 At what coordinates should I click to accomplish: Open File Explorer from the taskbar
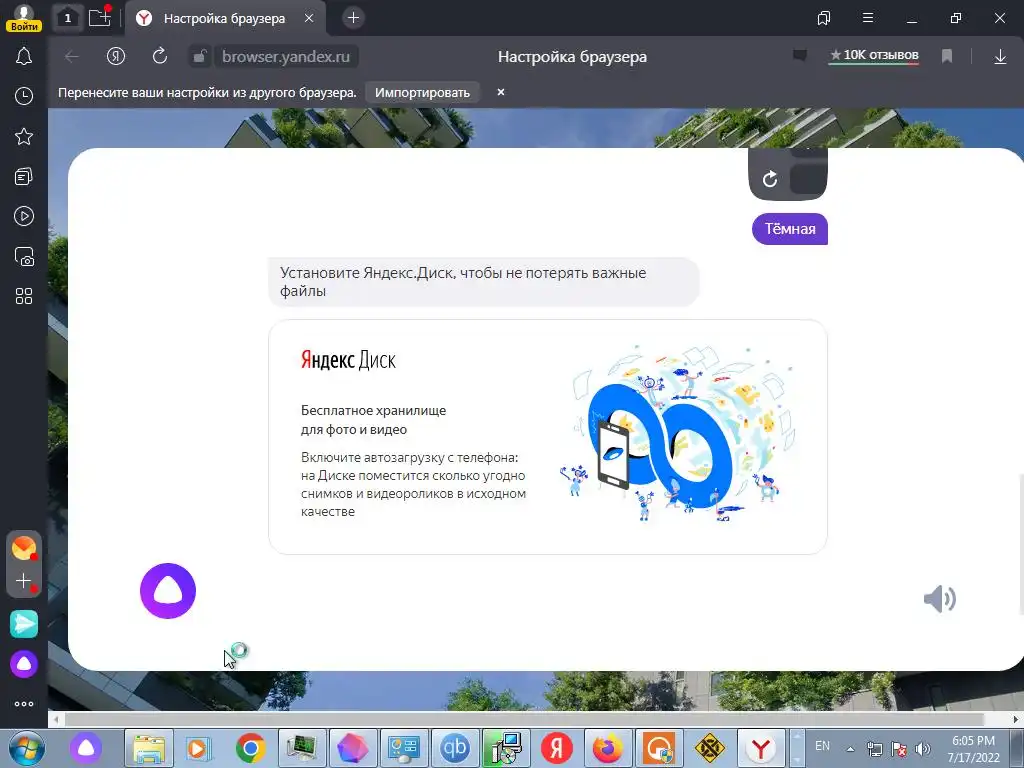[x=149, y=748]
